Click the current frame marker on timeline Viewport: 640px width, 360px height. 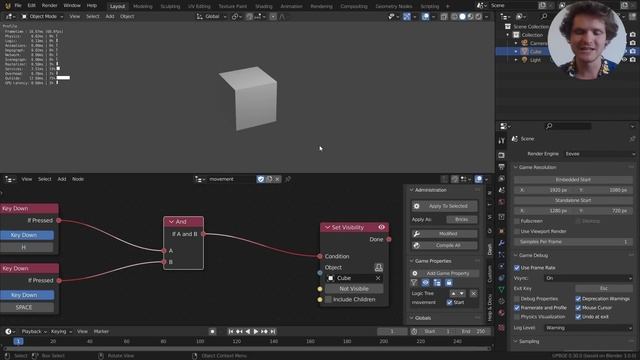coord(18,341)
